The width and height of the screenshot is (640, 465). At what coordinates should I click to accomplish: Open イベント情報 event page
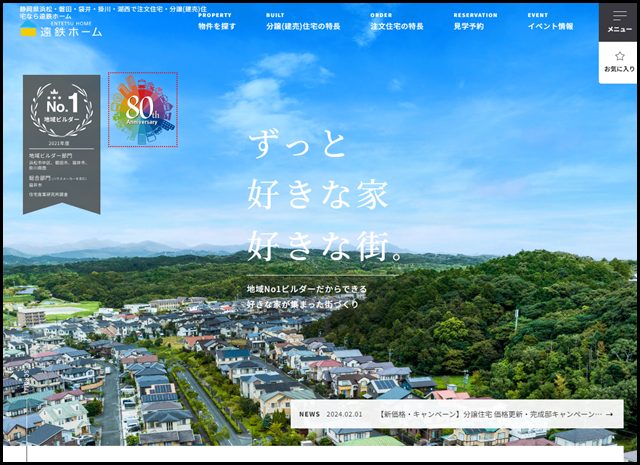tap(550, 22)
